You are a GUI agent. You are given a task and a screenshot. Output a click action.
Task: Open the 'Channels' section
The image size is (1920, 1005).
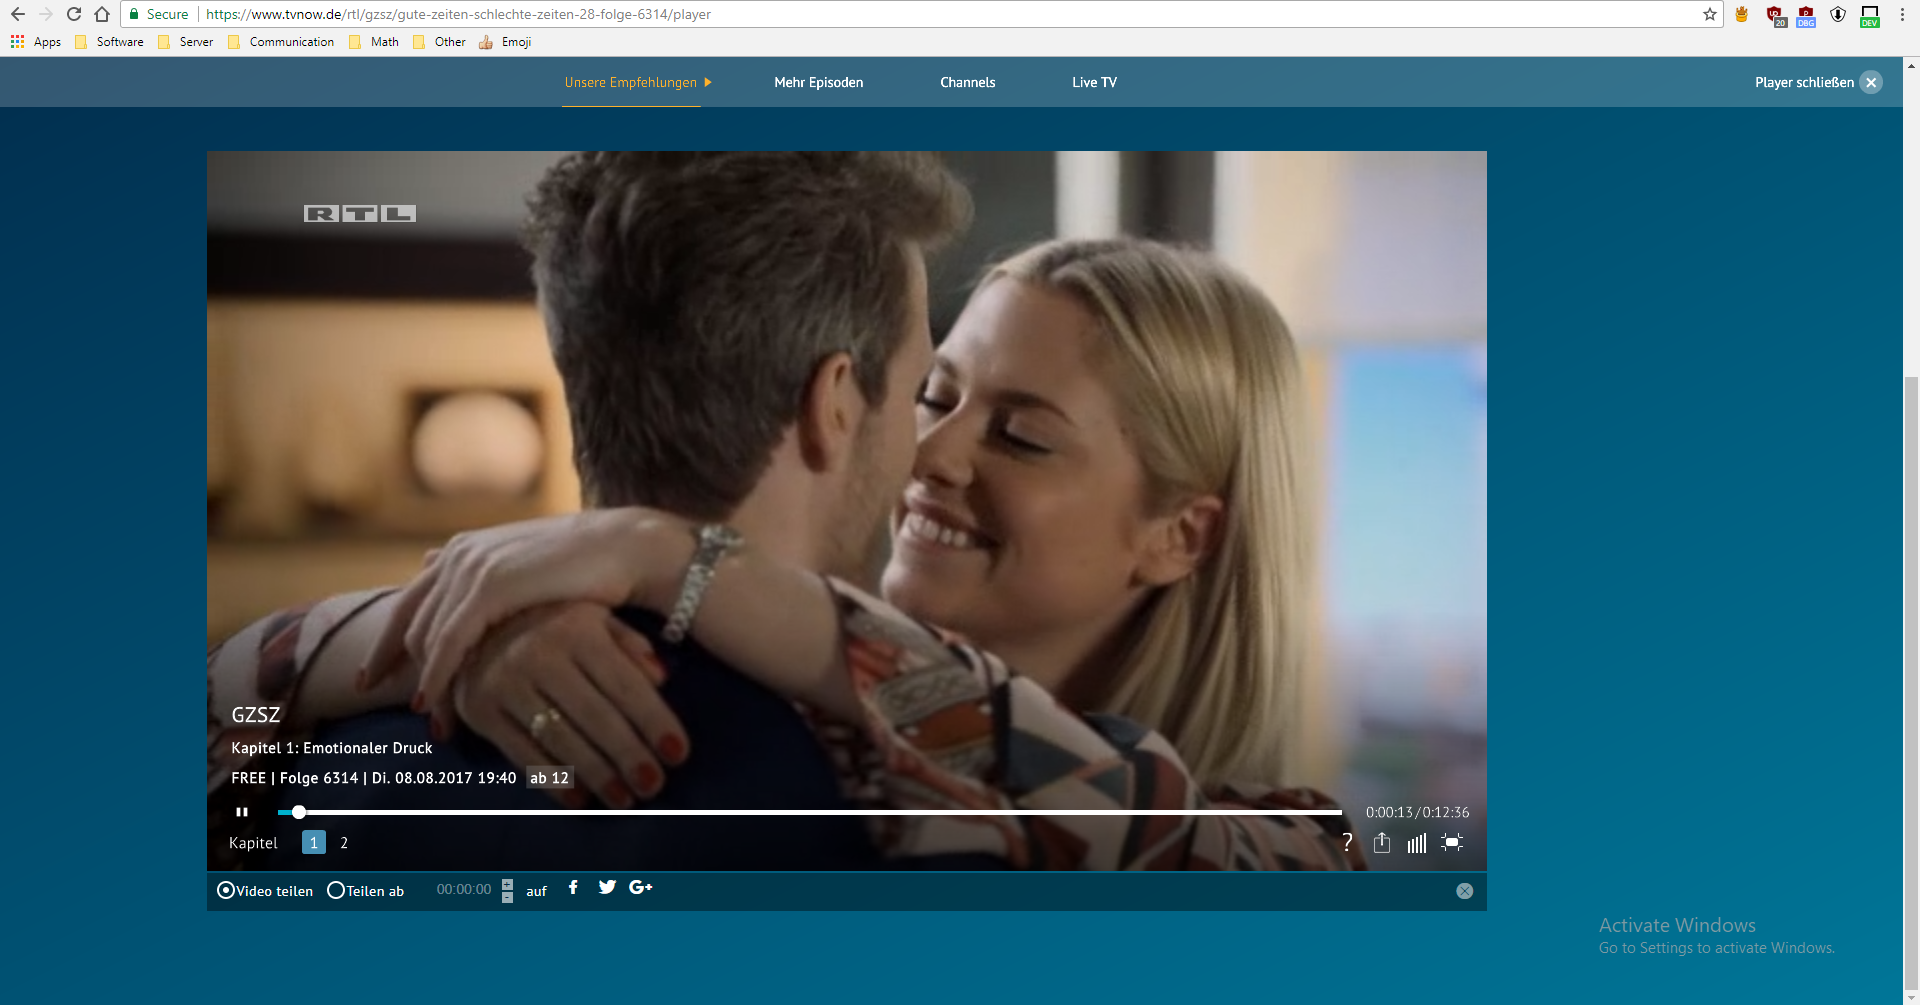coord(967,83)
